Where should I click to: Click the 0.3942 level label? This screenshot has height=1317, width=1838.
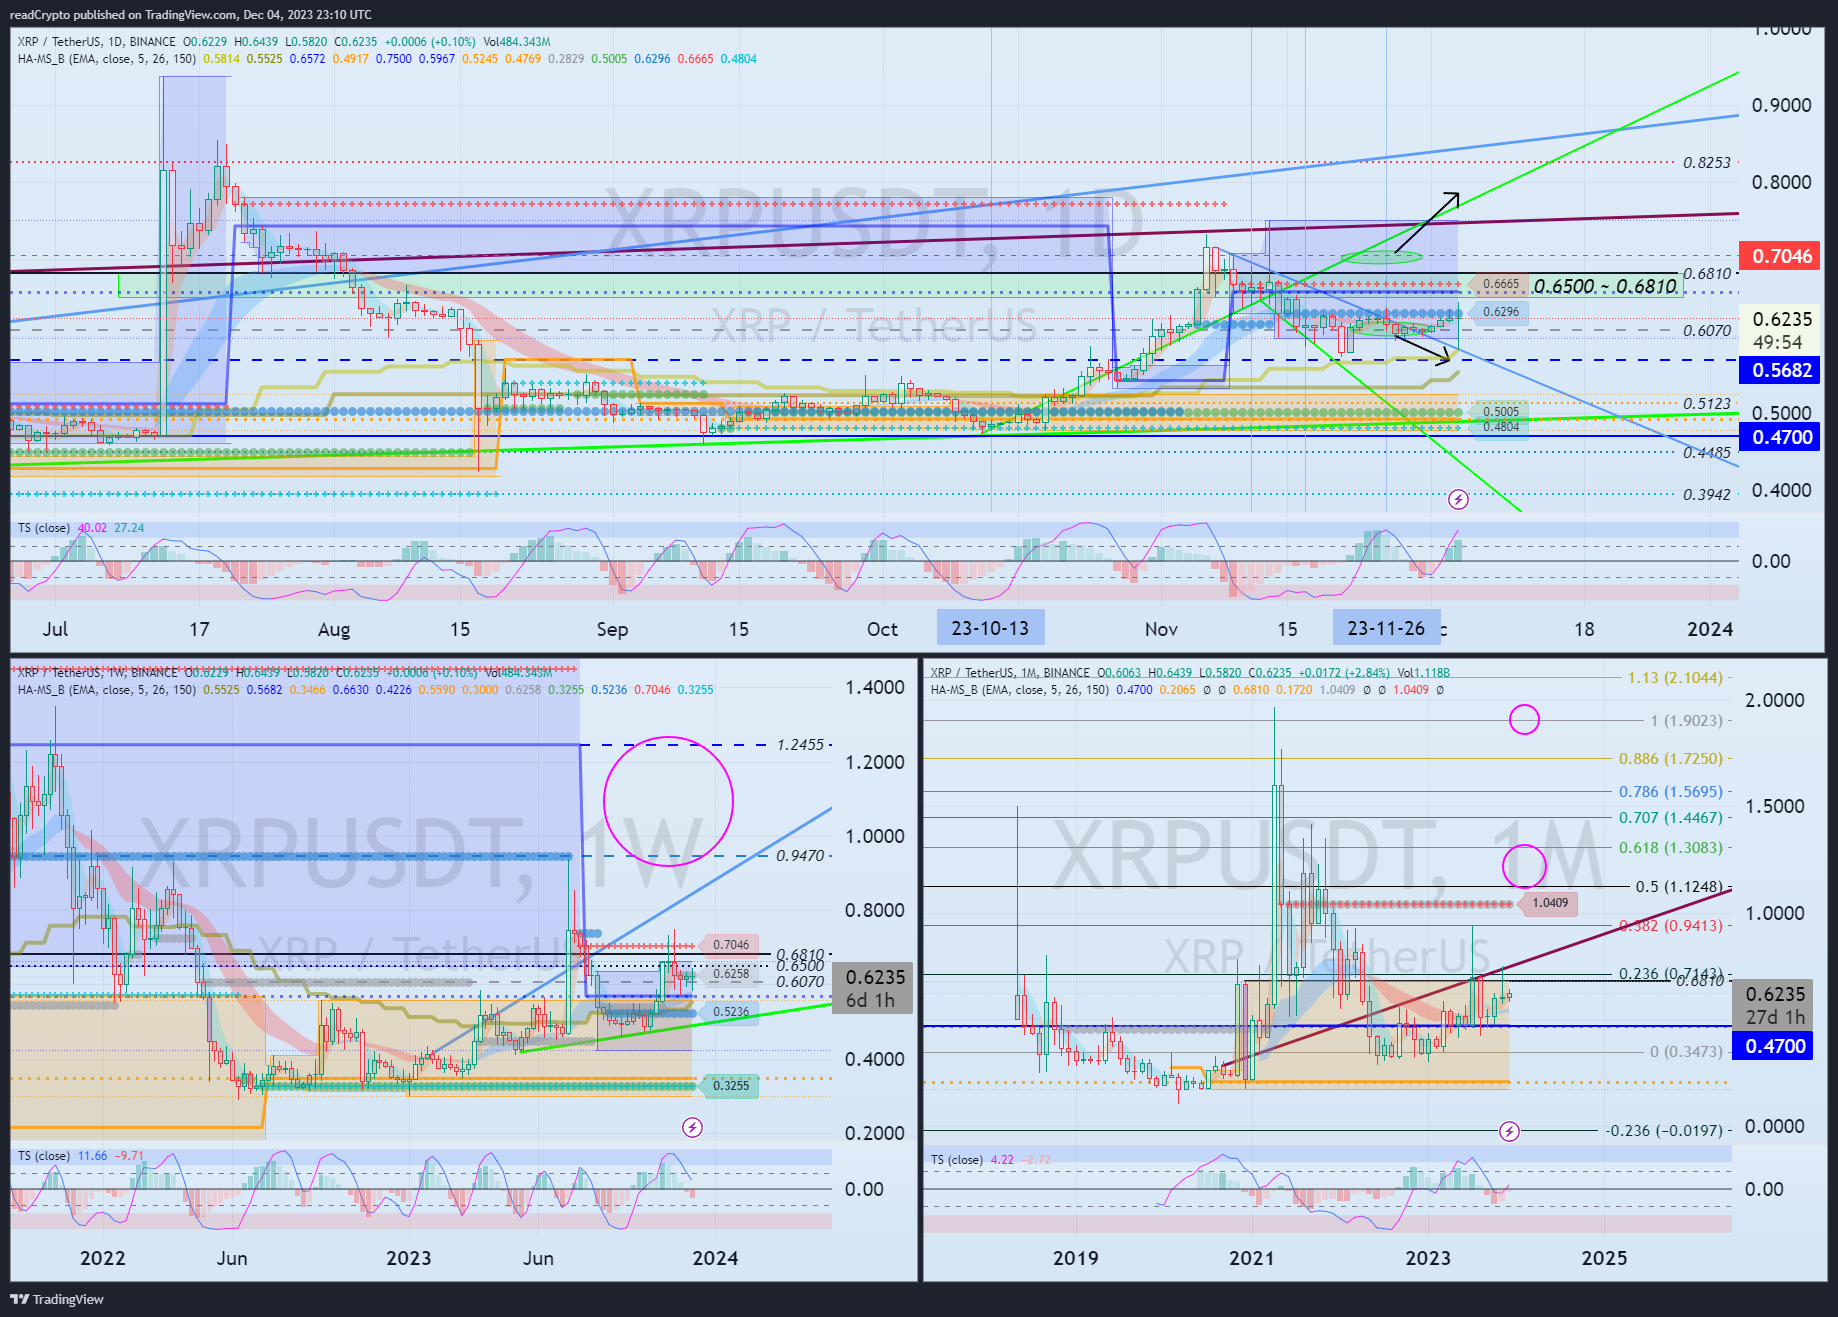[1706, 494]
